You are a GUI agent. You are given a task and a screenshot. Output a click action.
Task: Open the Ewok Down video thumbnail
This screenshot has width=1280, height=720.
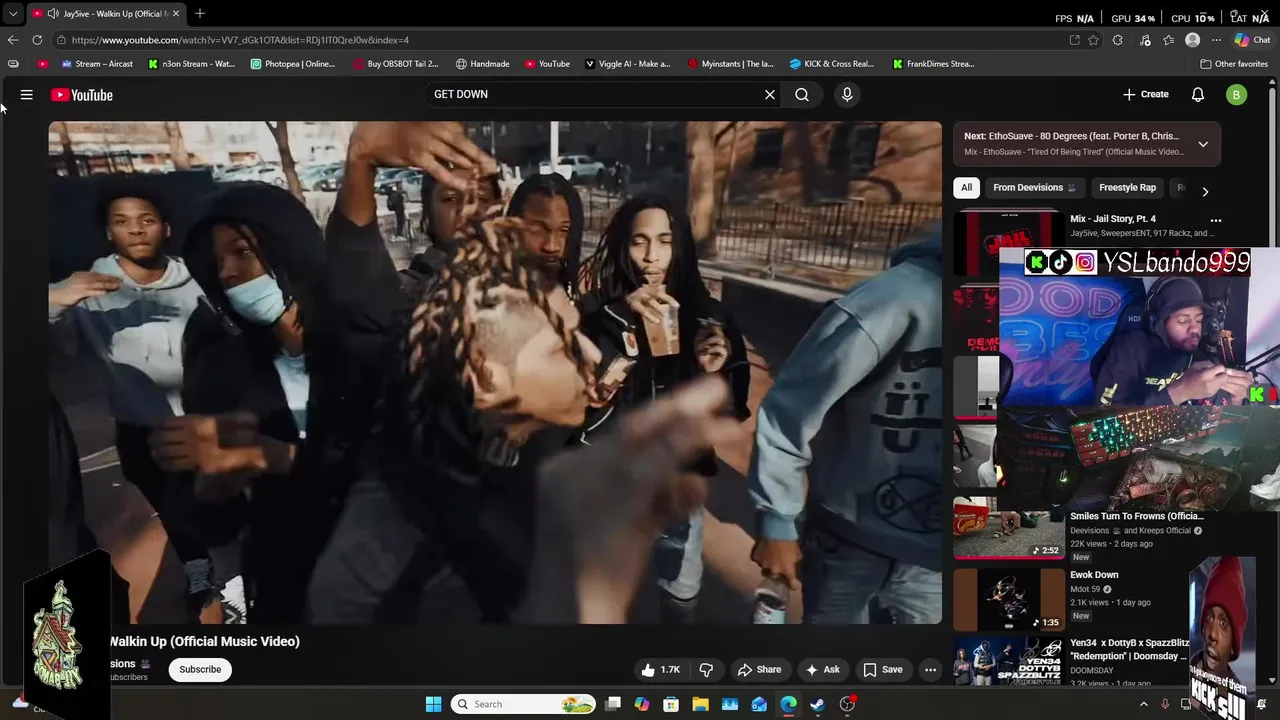1009,600
